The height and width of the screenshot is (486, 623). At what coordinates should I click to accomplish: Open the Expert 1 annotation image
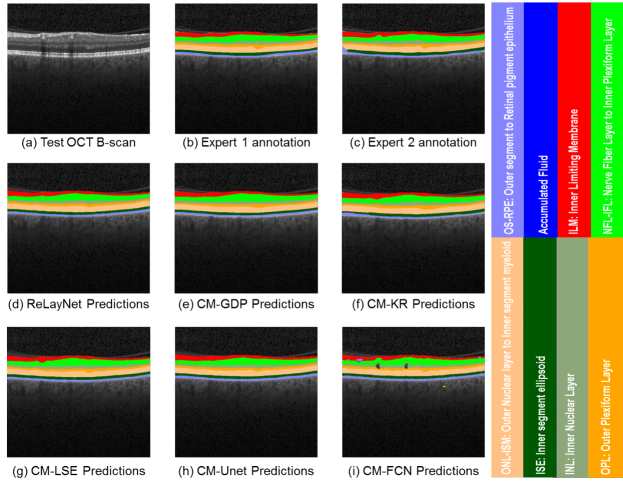pyautogui.click(x=246, y=69)
